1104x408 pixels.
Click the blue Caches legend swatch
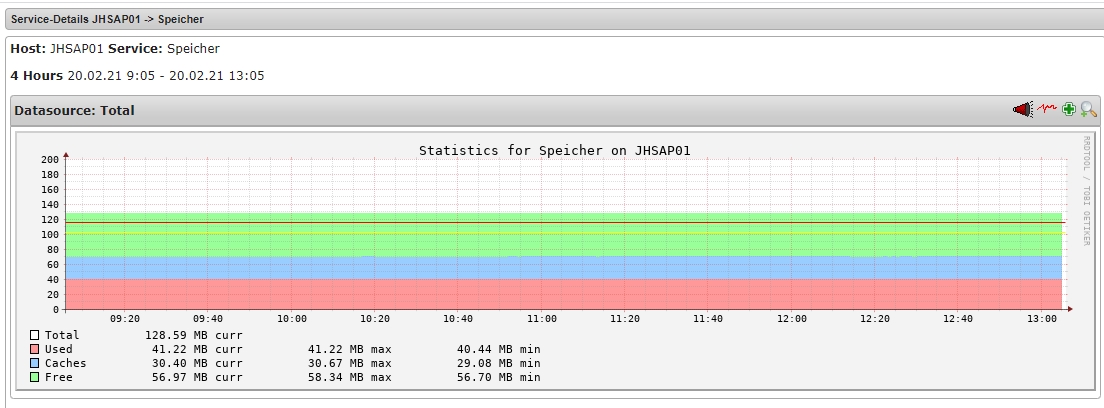coord(35,363)
